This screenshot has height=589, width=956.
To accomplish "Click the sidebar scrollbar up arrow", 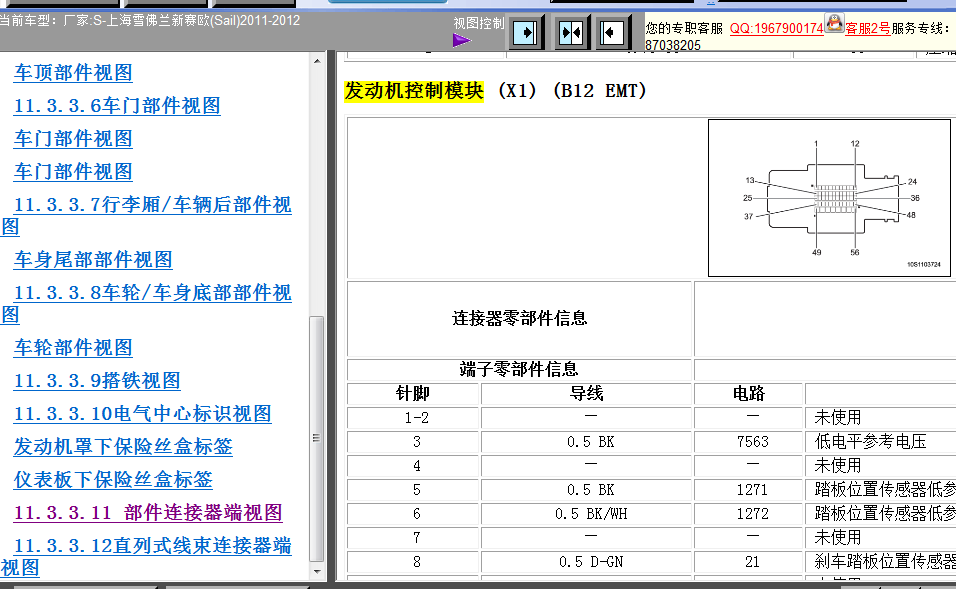I will (316, 61).
